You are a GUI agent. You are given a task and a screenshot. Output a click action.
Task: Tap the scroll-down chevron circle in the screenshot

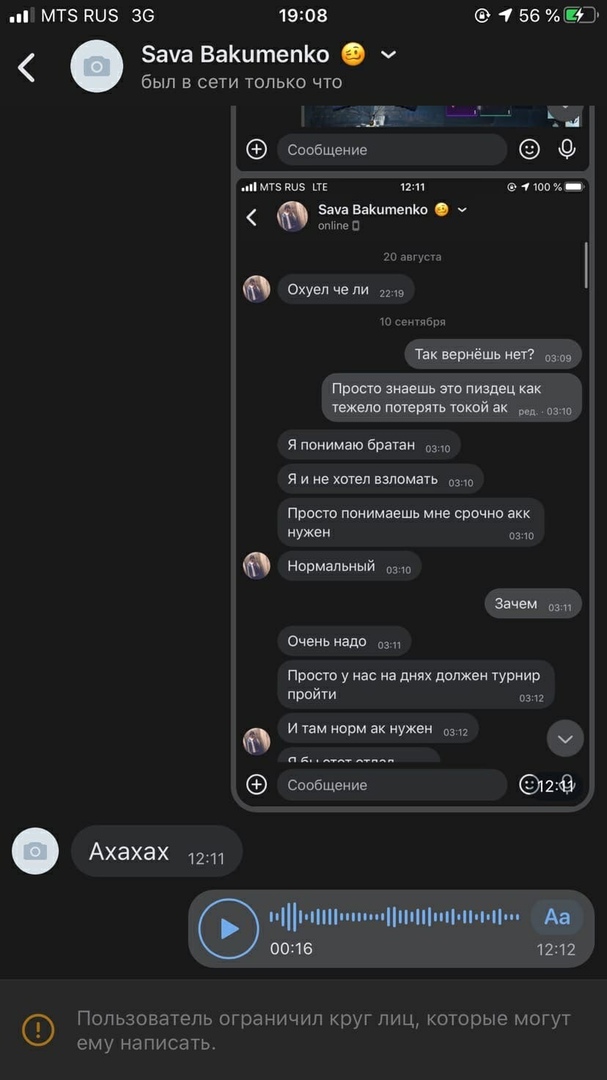click(x=565, y=738)
